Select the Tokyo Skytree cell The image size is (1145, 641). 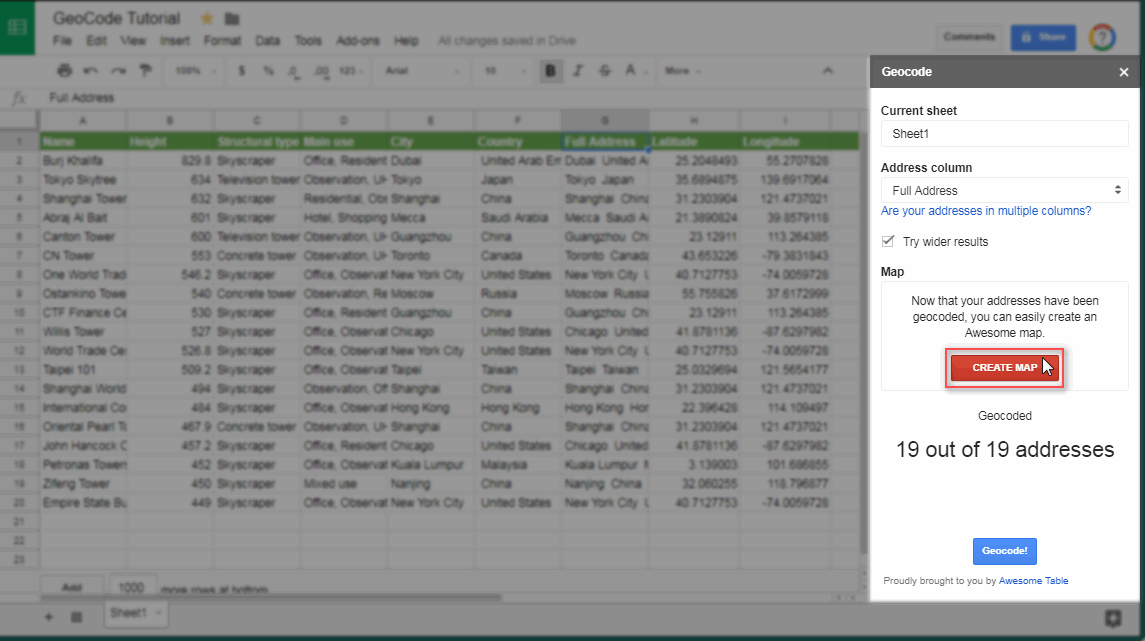[x=83, y=180]
